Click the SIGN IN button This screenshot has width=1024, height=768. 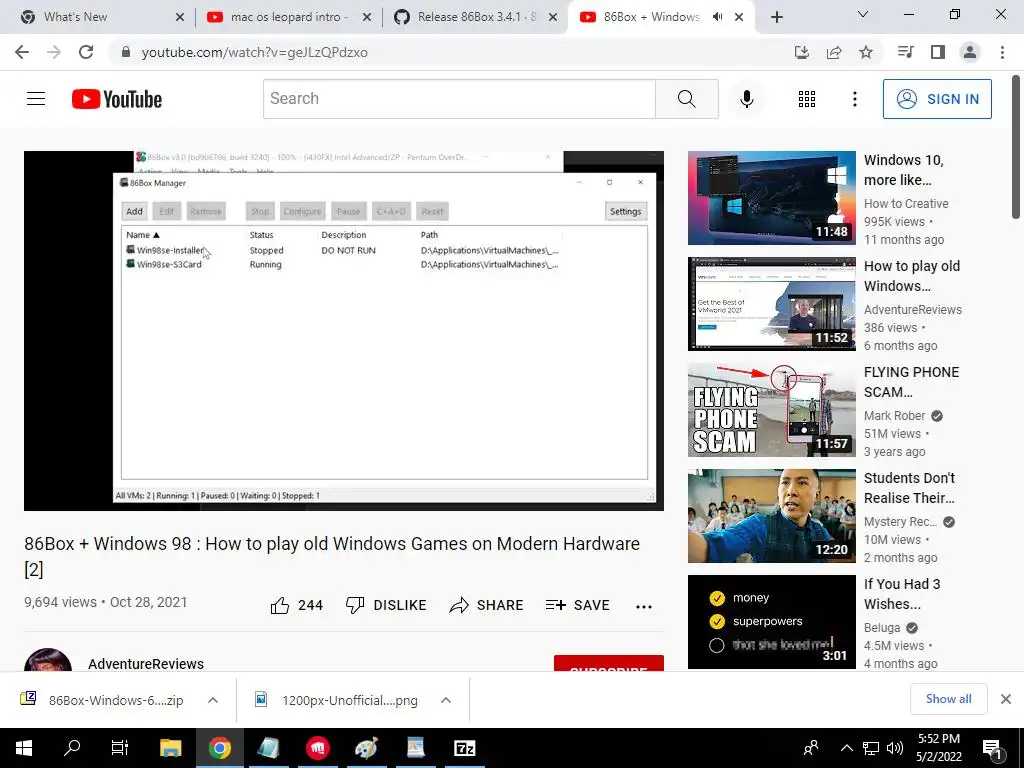937,99
